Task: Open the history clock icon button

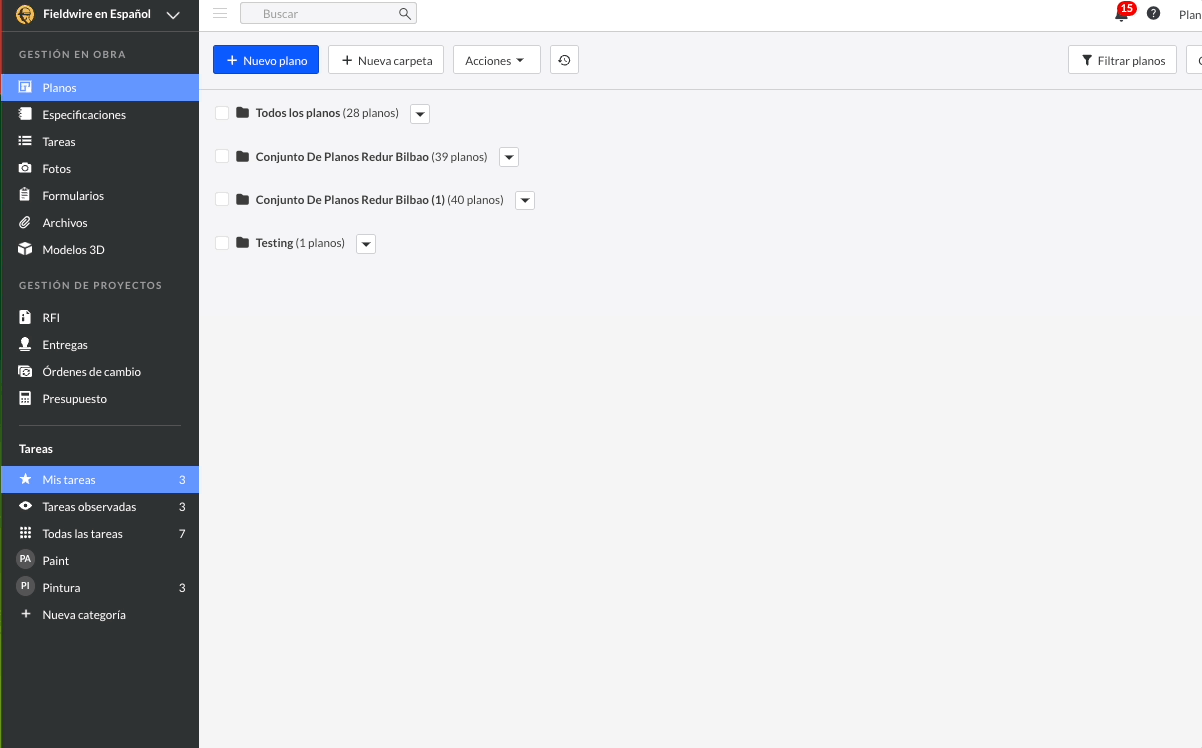Action: tap(564, 60)
